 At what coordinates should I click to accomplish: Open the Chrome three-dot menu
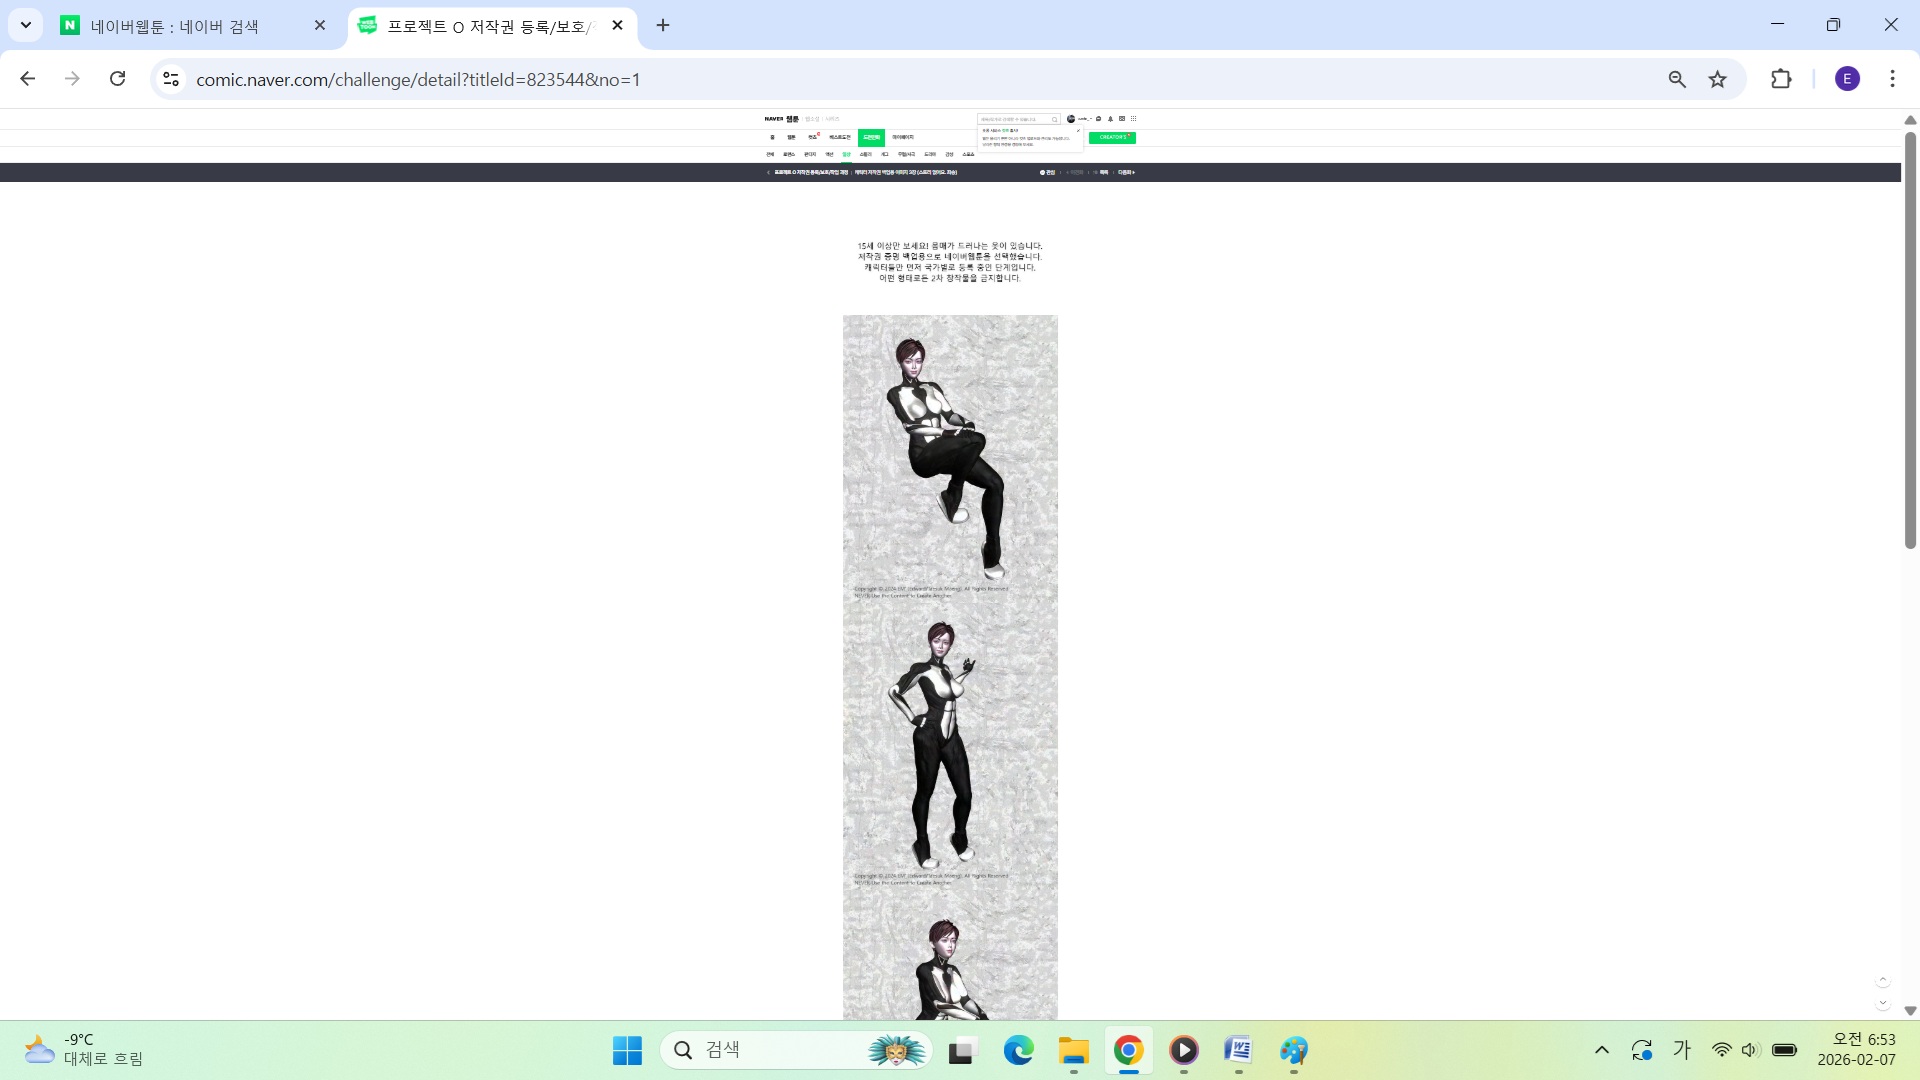(1892, 79)
